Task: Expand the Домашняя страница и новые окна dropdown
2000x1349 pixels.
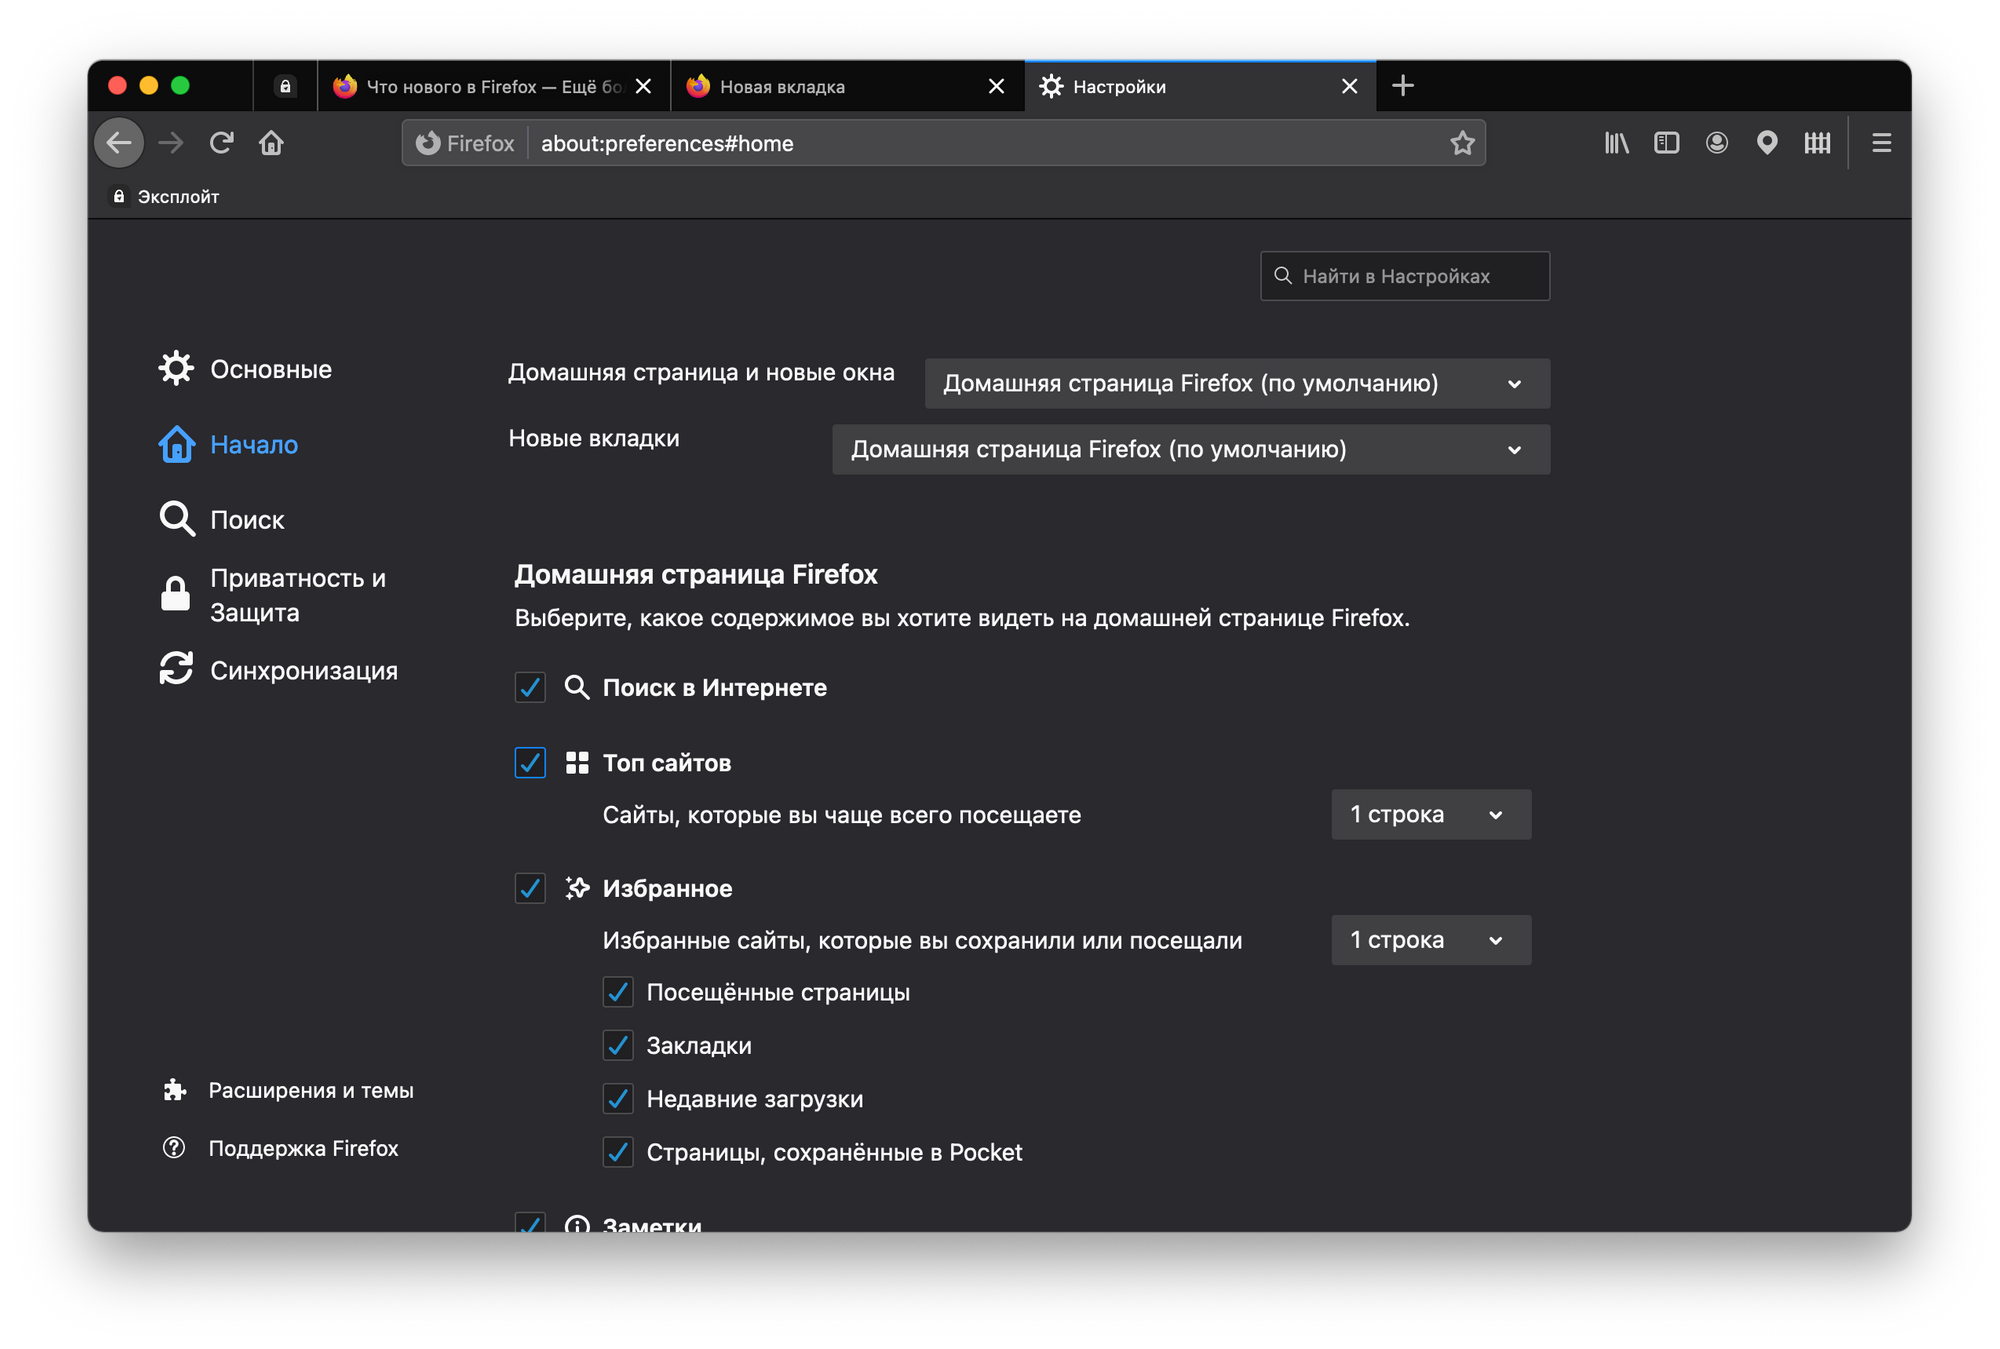Action: coord(1237,384)
